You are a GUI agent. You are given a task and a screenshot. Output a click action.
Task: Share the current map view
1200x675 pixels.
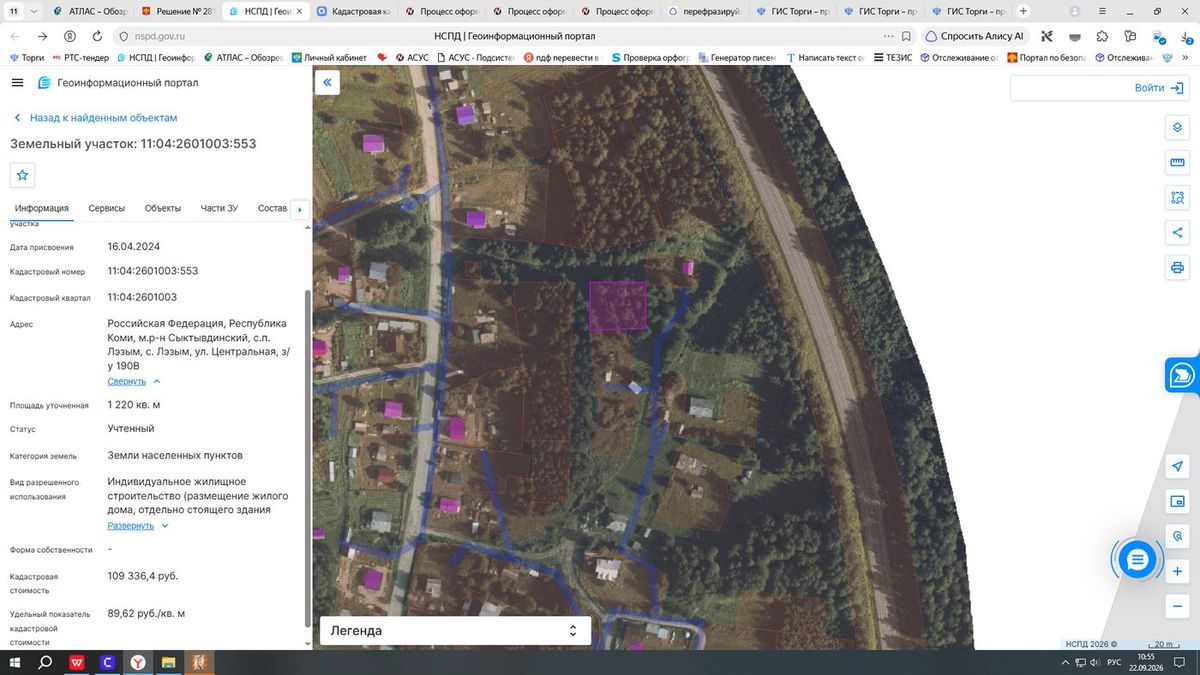tap(1177, 233)
